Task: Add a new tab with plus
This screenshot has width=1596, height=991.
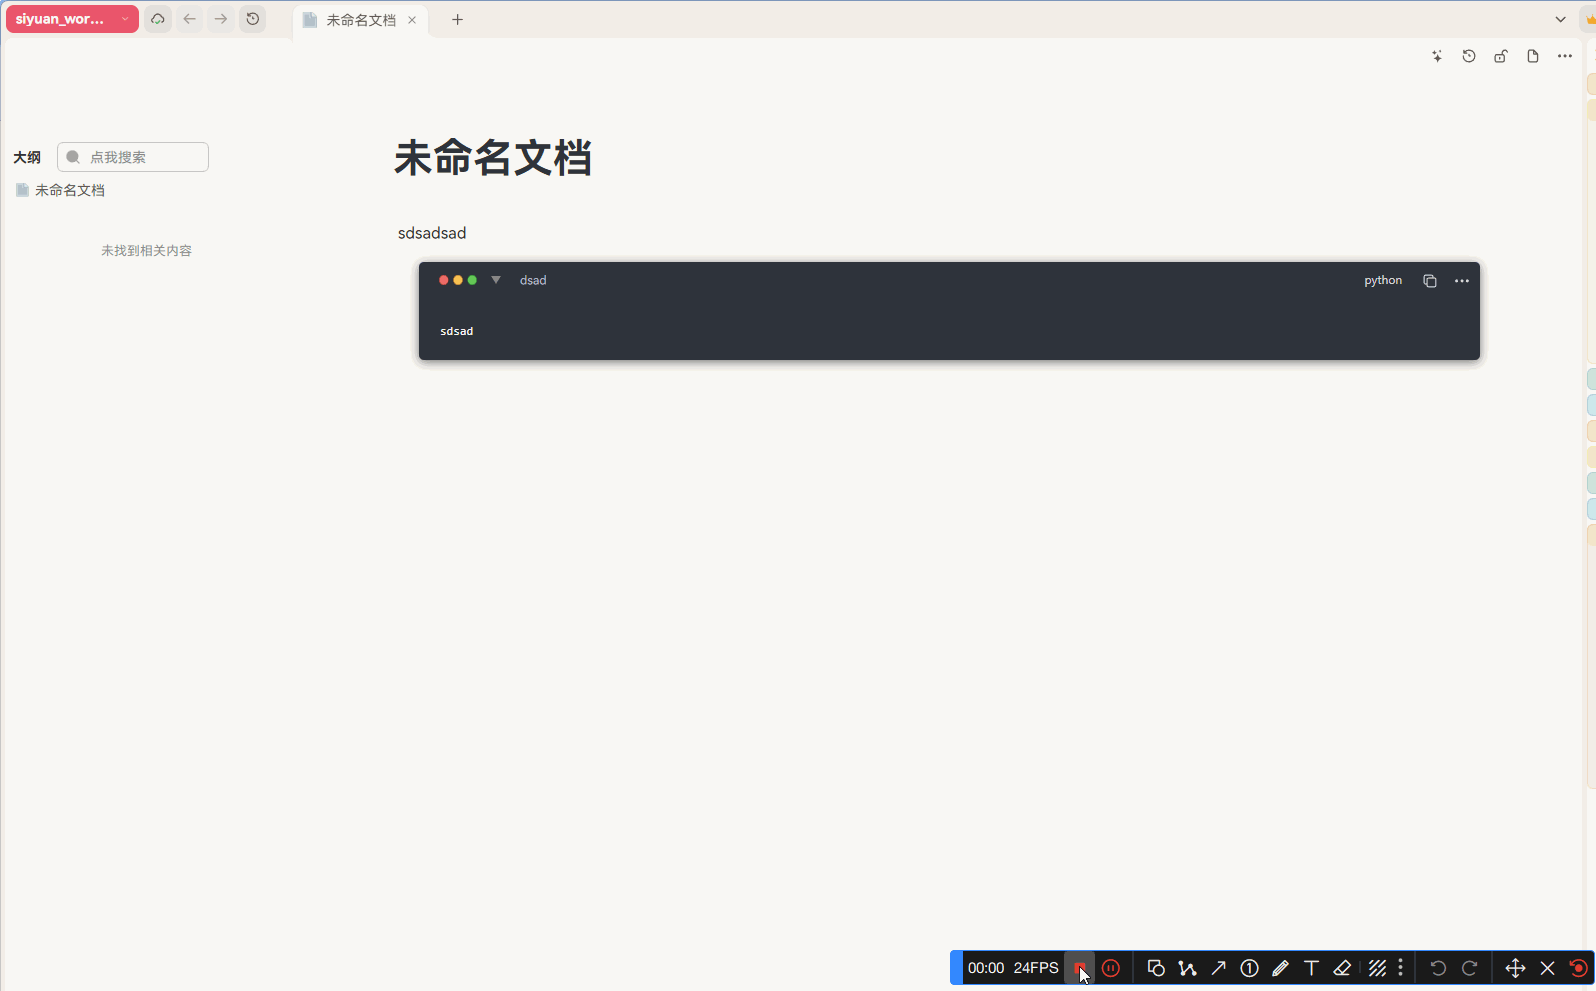Action: [457, 20]
